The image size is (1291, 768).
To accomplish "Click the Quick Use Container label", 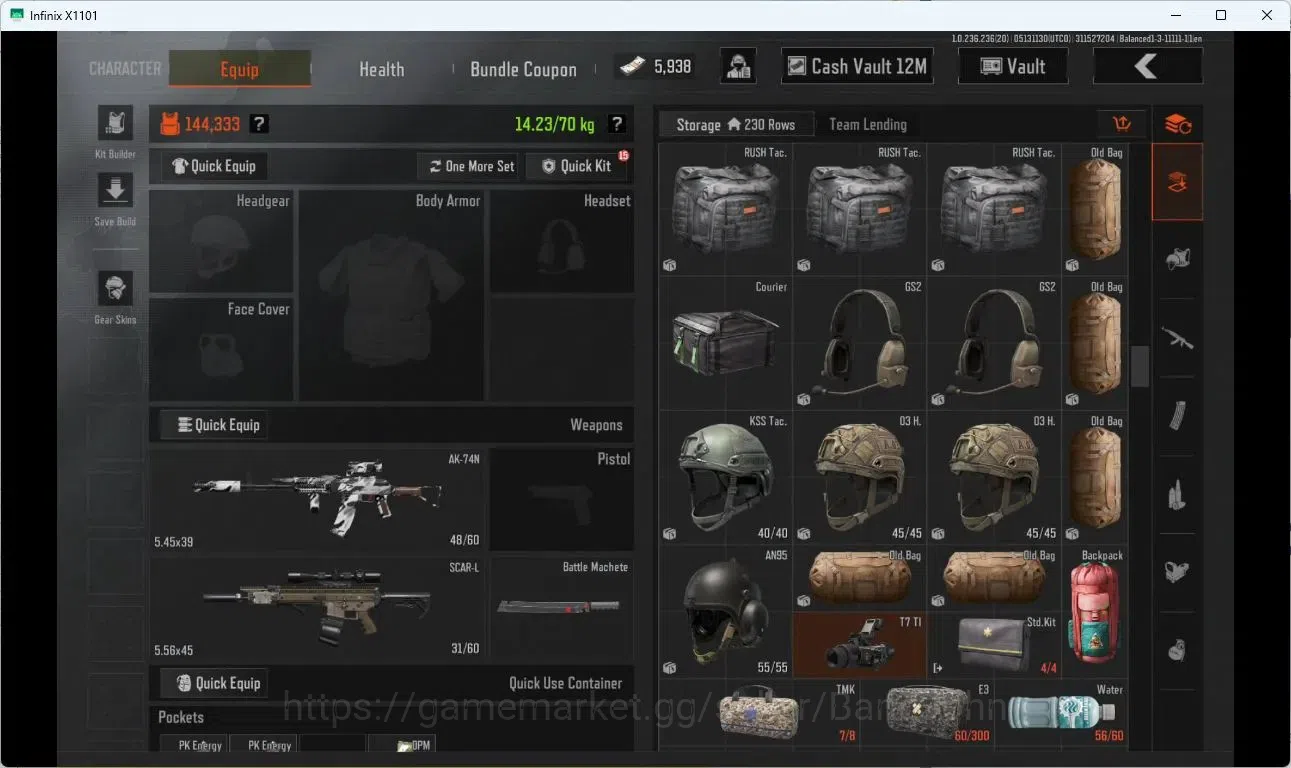I will click(565, 683).
